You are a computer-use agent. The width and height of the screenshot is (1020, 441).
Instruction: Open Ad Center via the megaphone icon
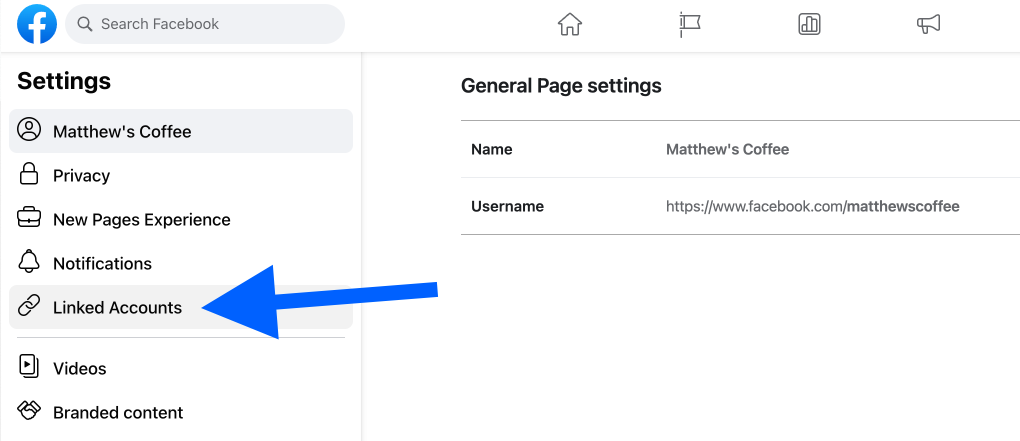(928, 25)
